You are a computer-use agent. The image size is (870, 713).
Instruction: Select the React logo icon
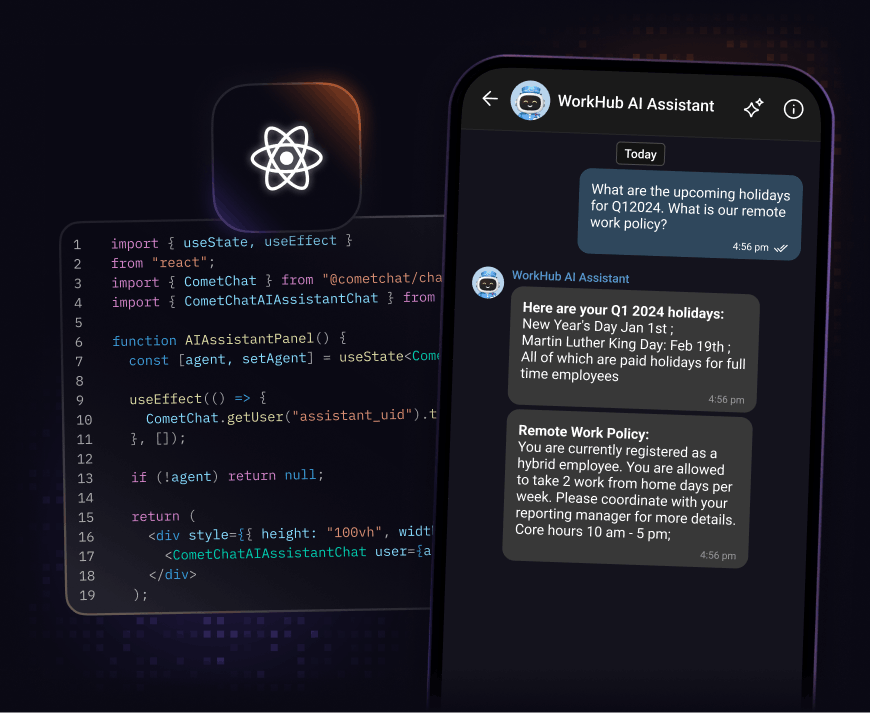coord(286,157)
